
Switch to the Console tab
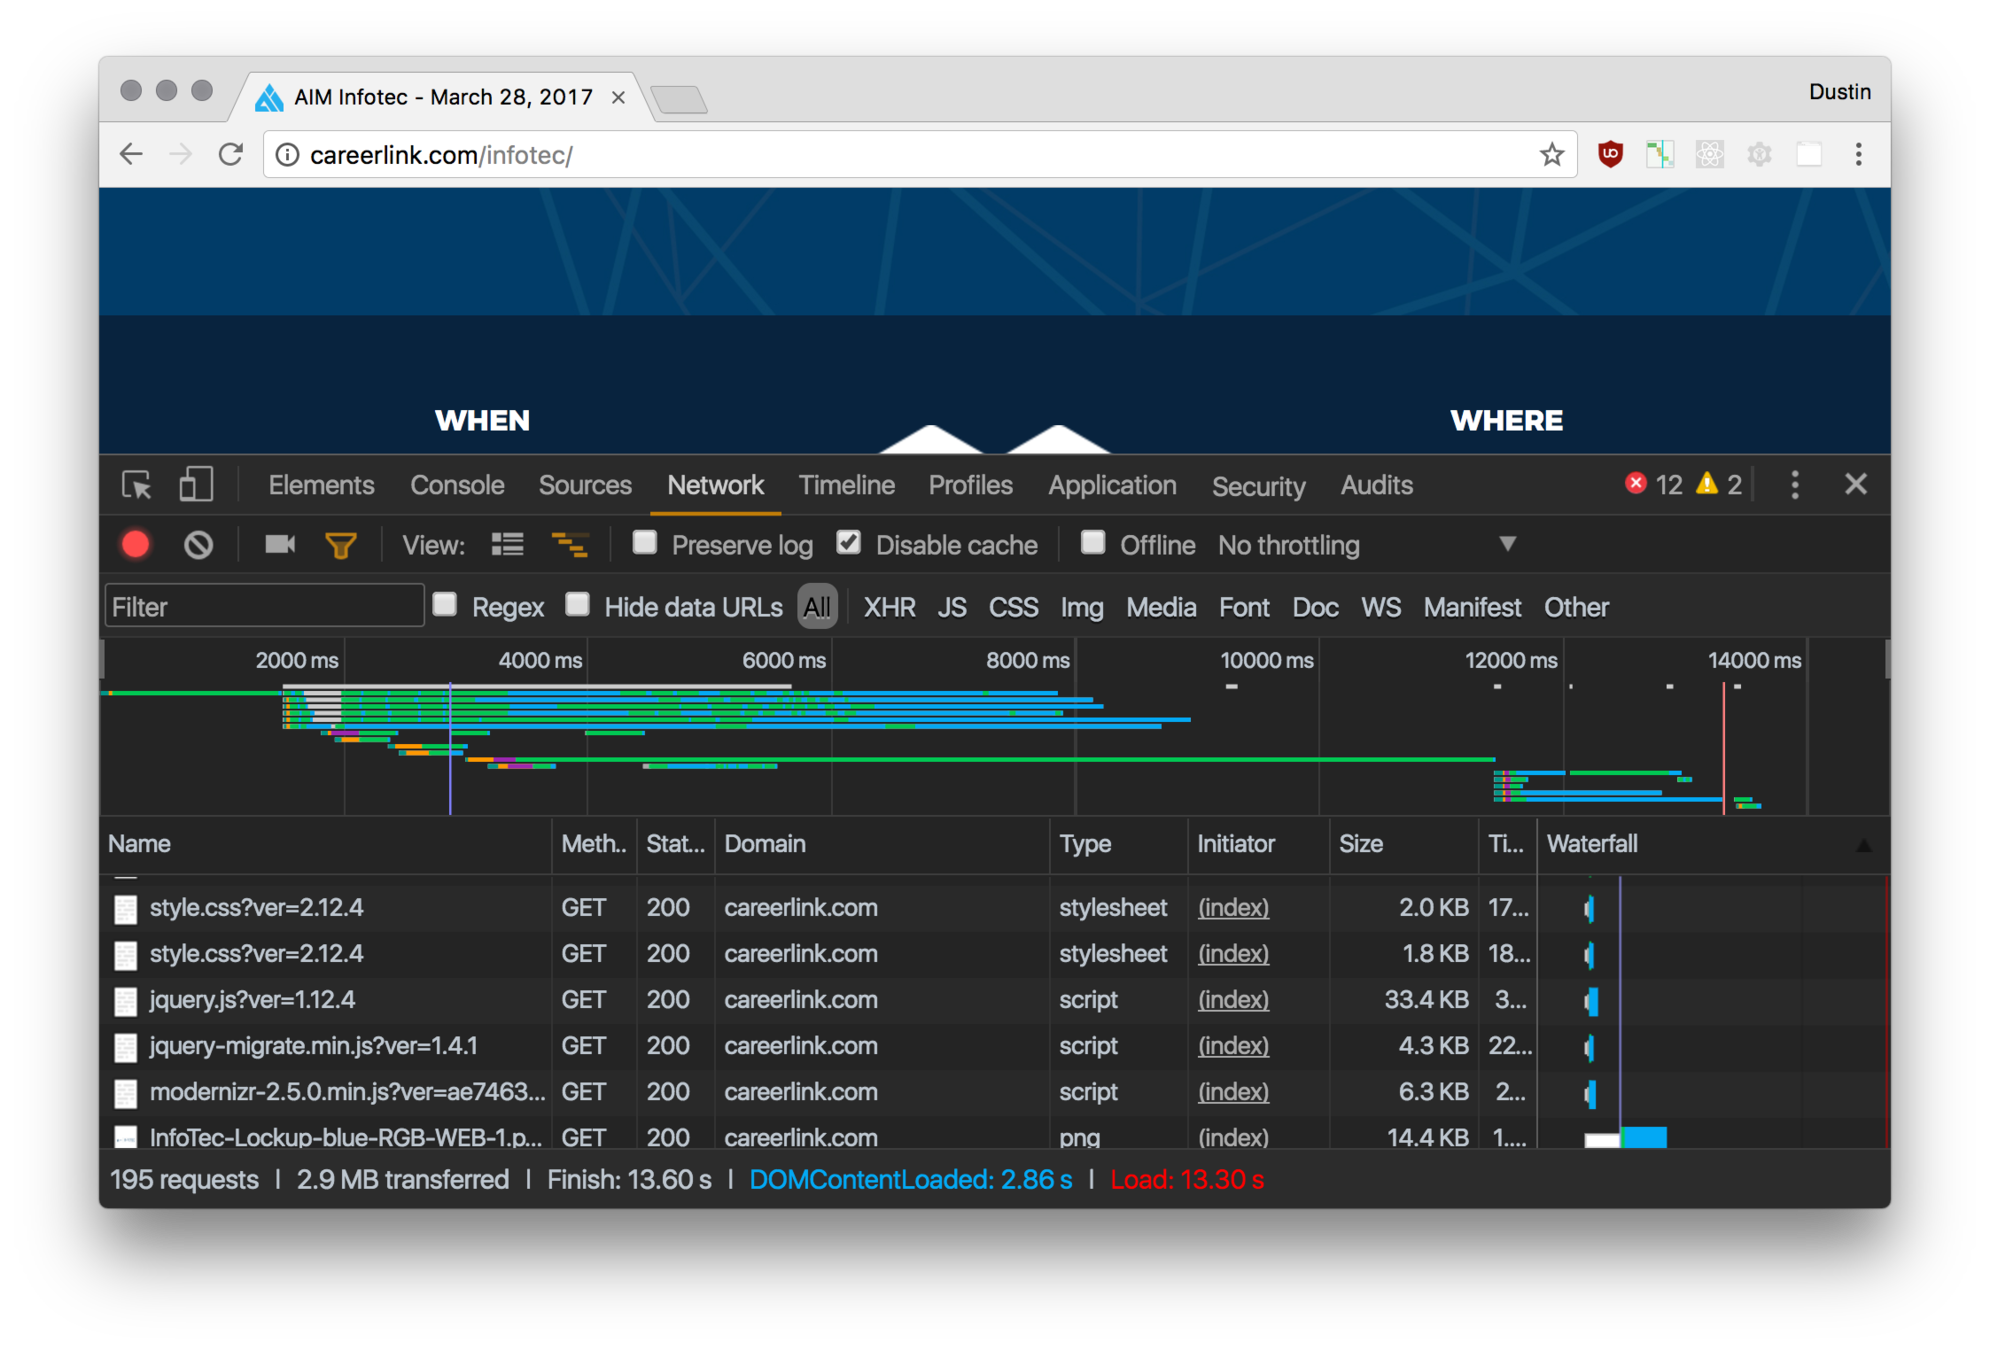click(x=457, y=485)
